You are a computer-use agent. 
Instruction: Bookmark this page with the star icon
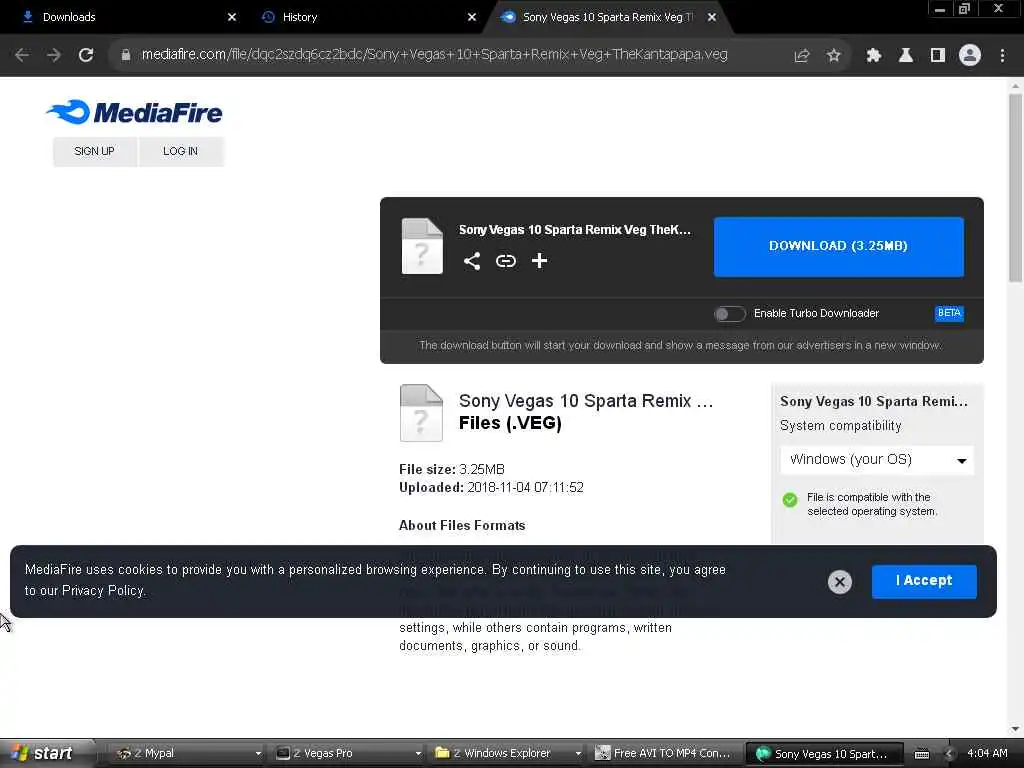pos(833,56)
